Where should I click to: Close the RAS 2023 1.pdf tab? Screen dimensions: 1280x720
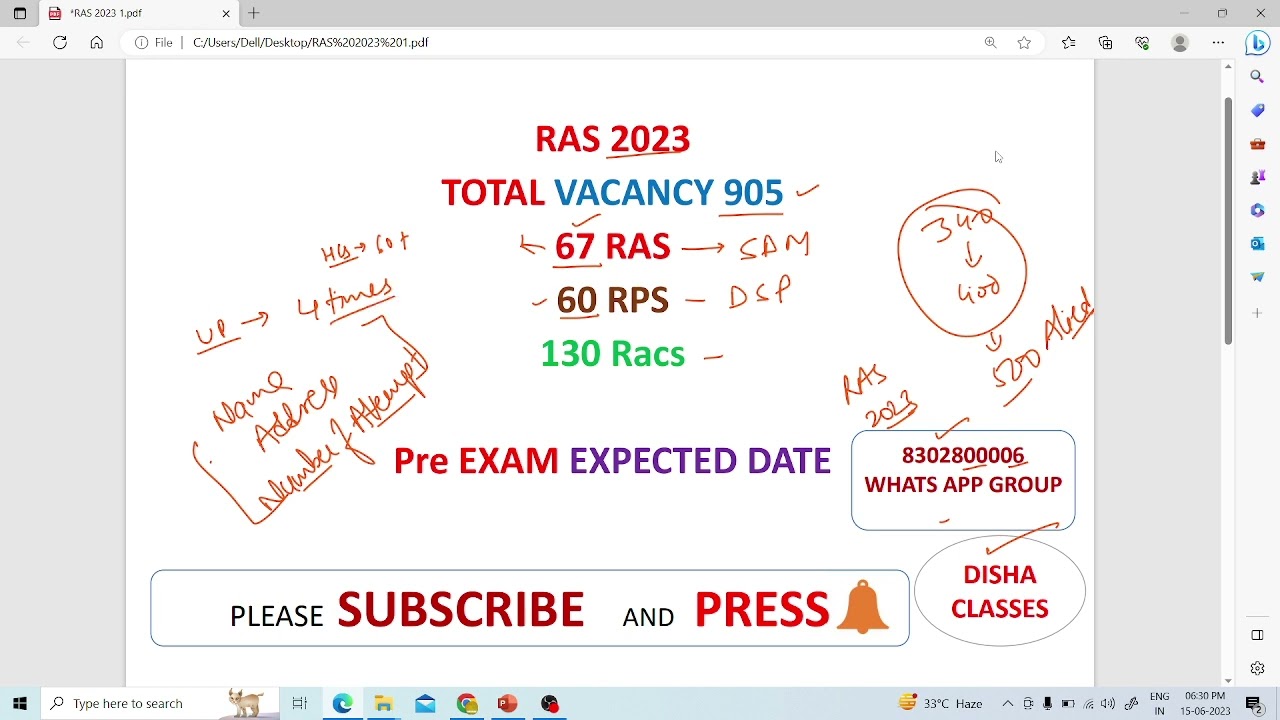pyautogui.click(x=226, y=13)
